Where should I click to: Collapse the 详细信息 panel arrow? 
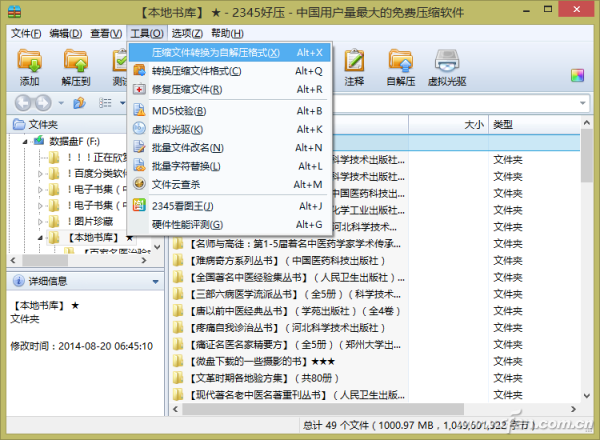155,282
